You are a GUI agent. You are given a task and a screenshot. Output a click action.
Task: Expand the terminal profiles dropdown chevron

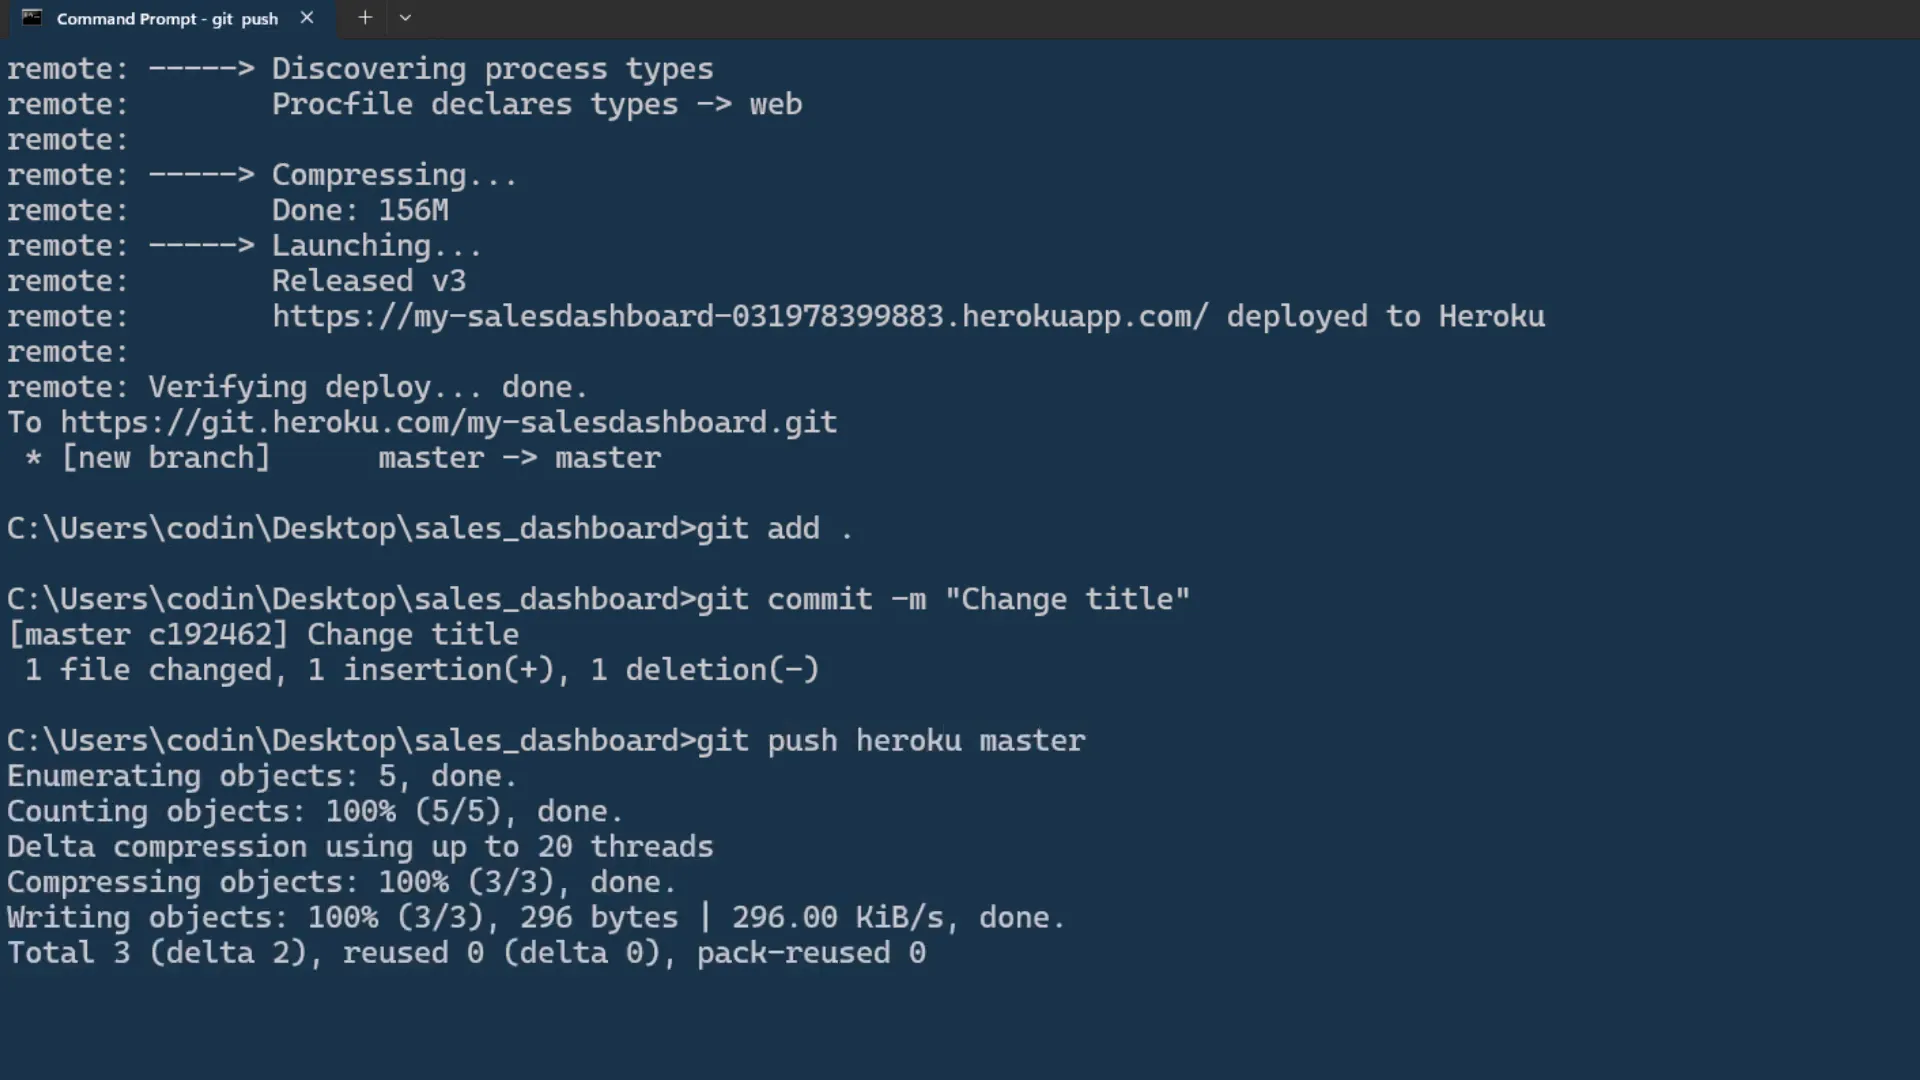405,18
